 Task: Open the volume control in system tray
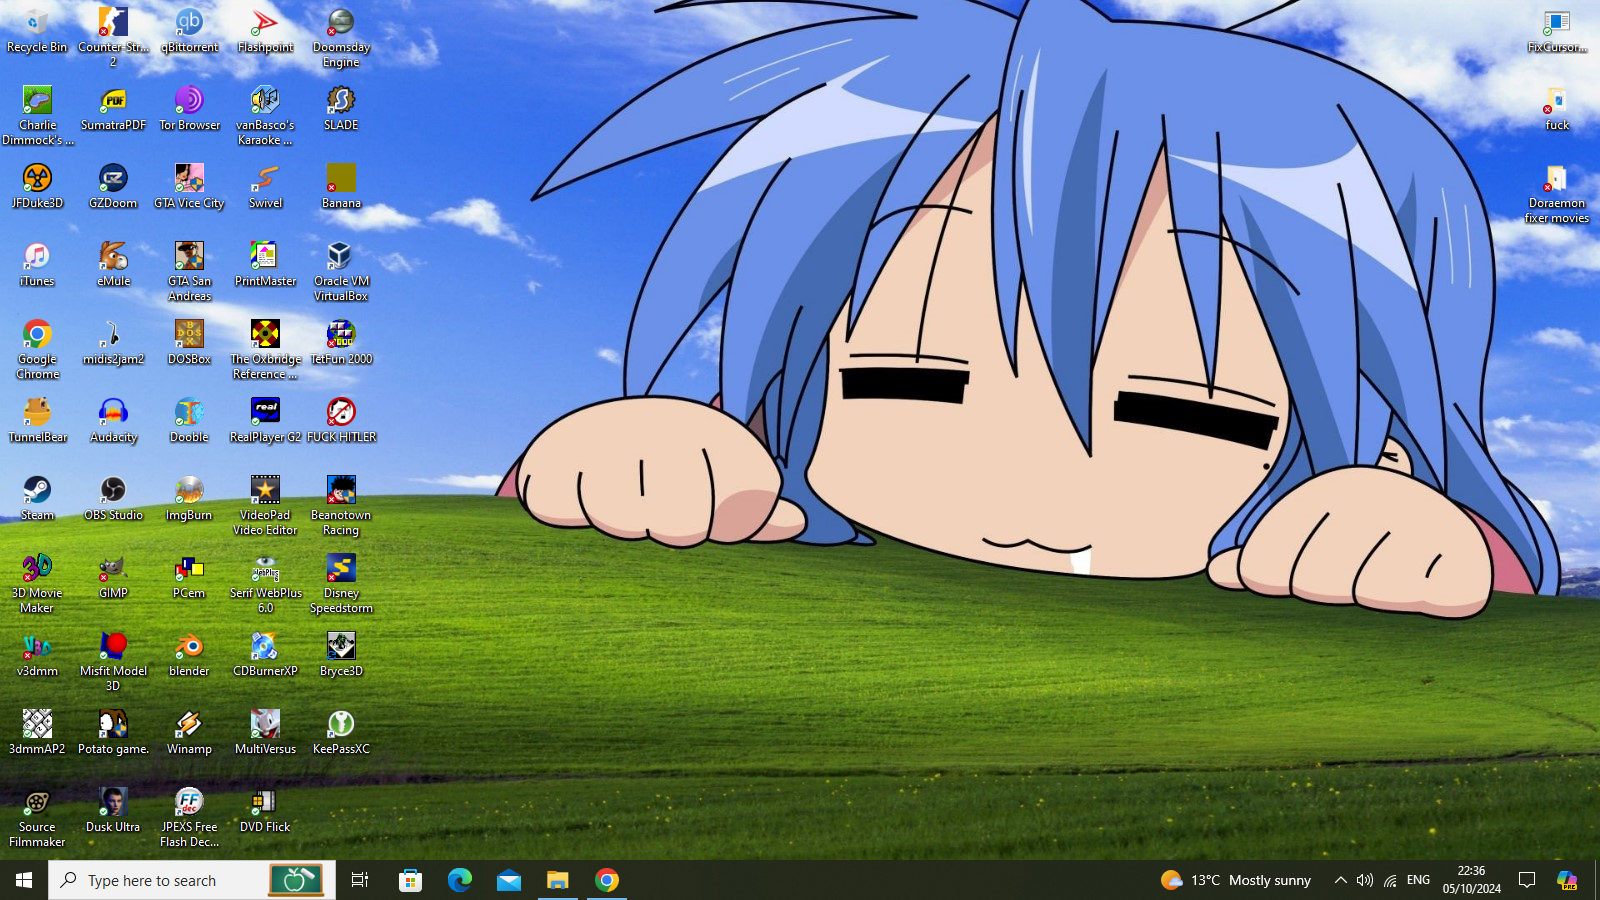(x=1365, y=880)
